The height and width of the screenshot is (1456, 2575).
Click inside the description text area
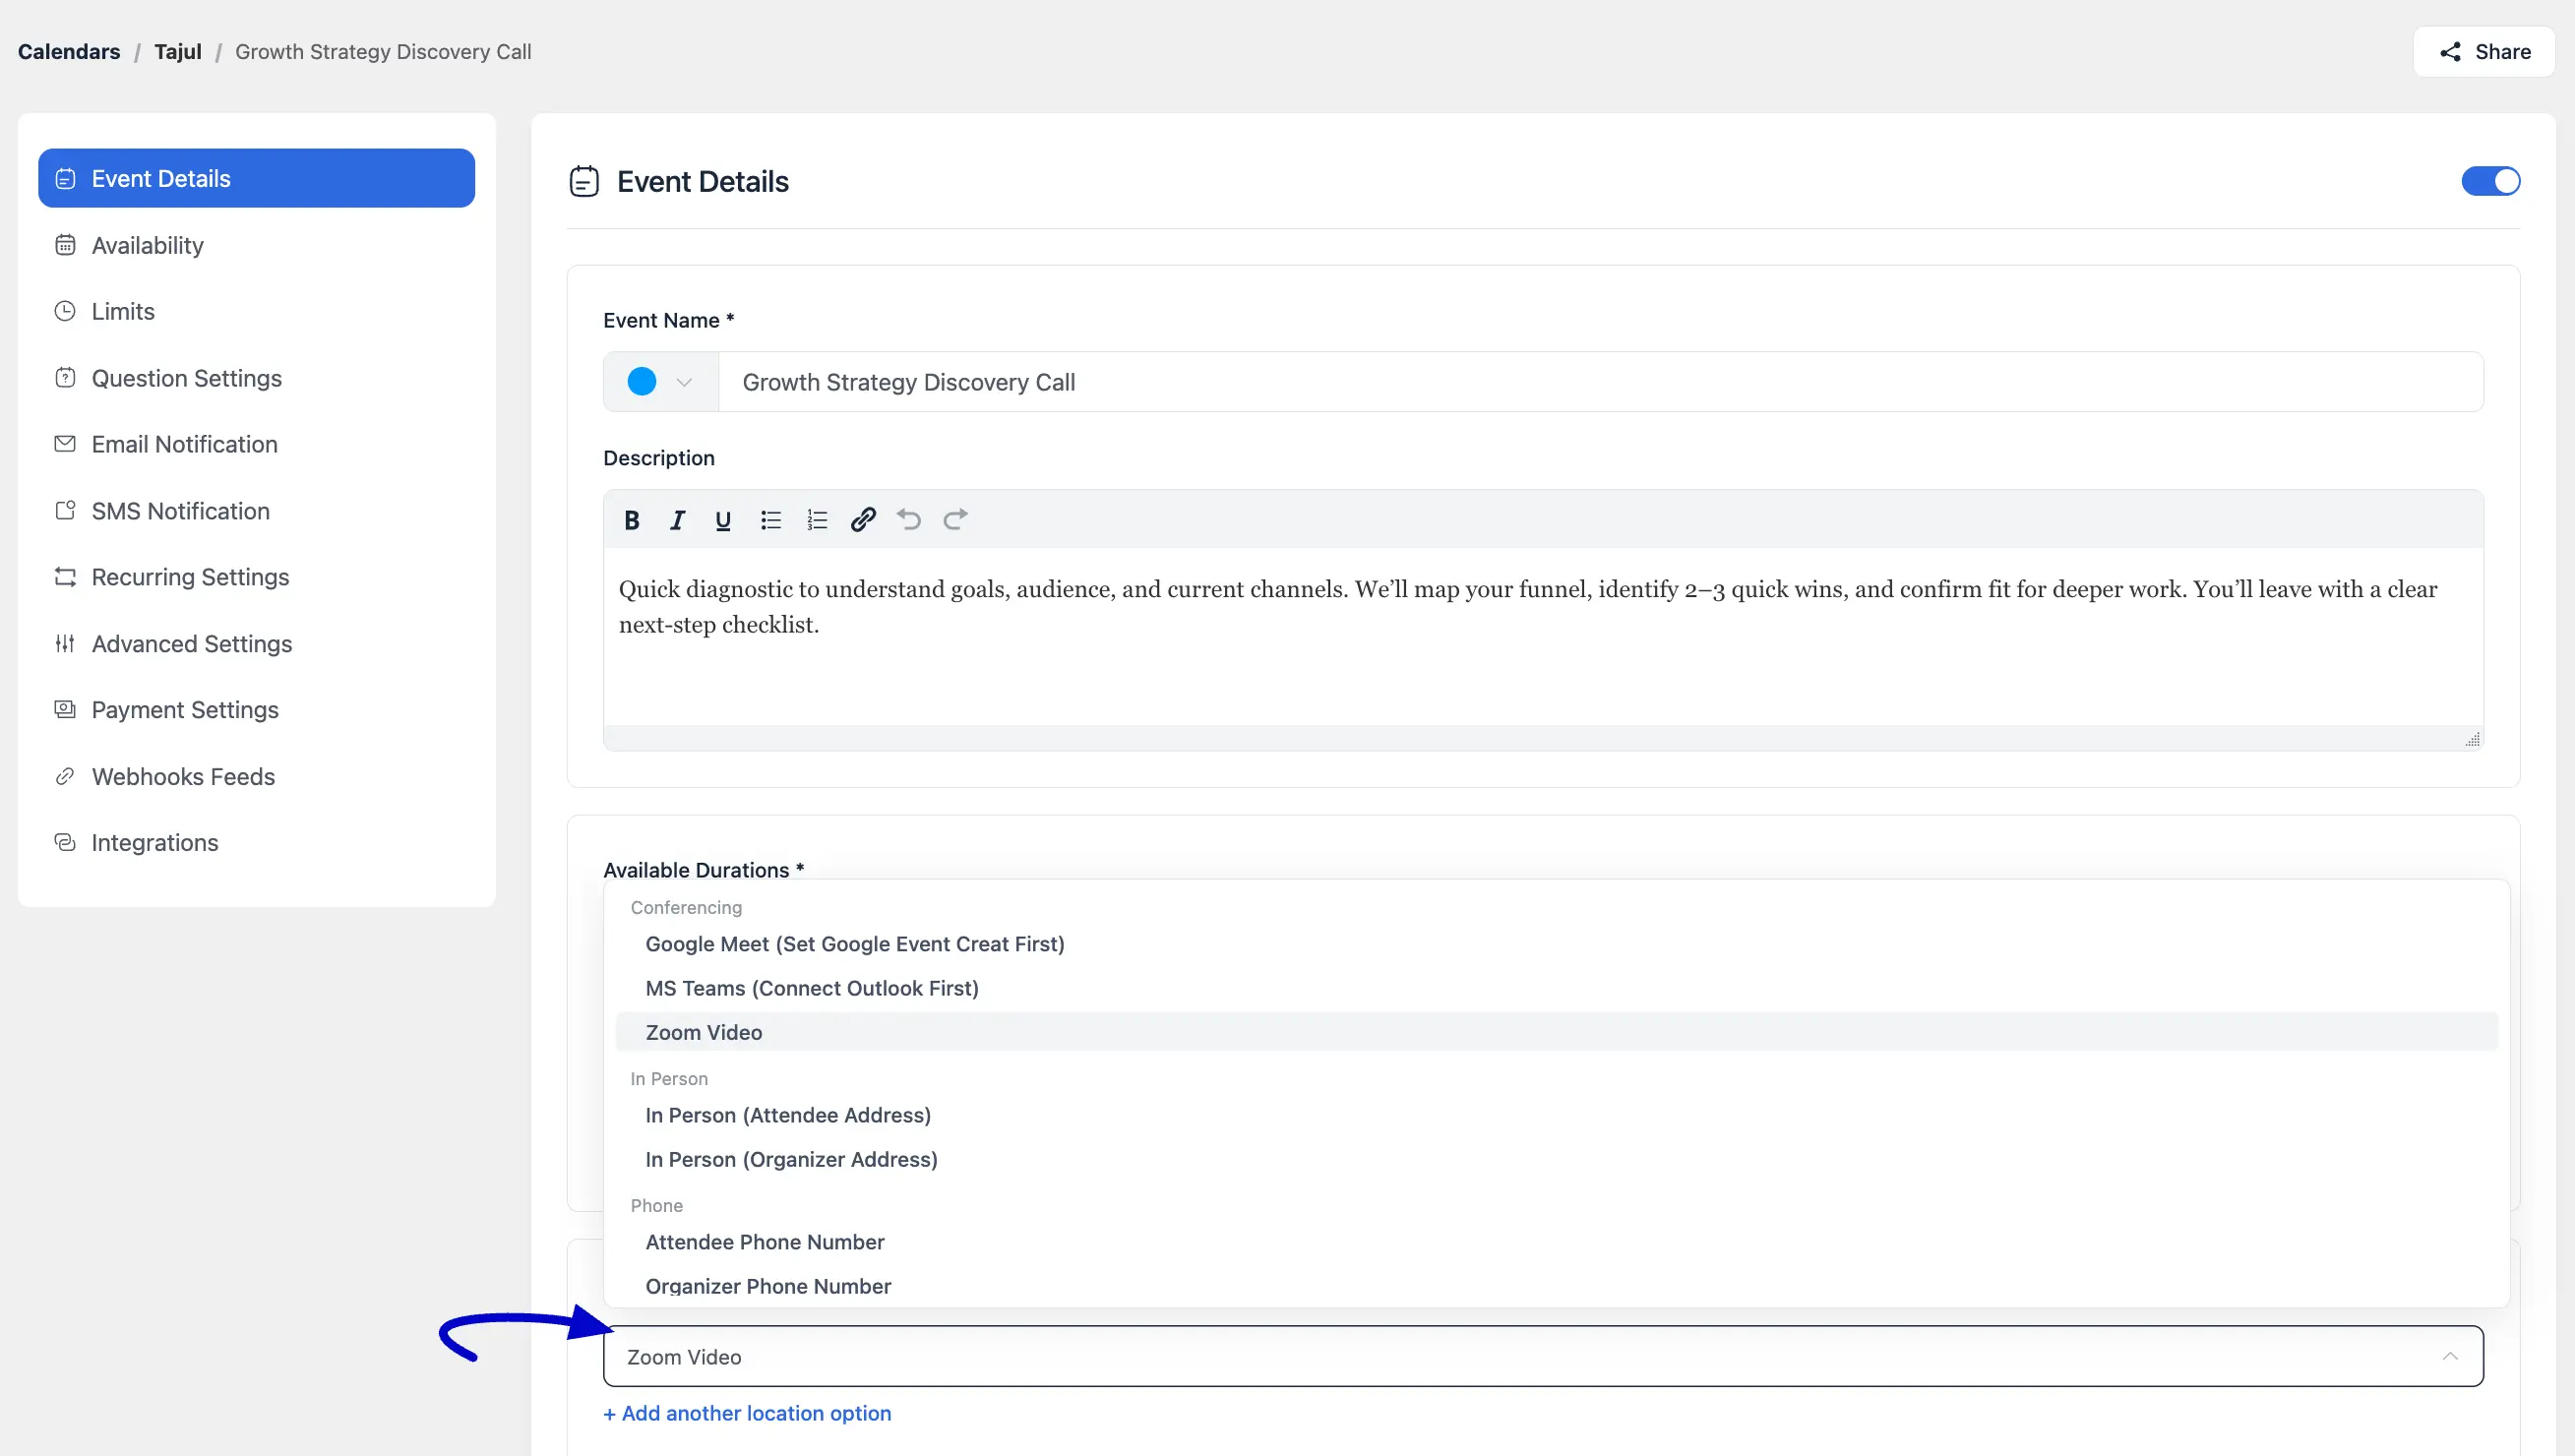(x=1543, y=636)
